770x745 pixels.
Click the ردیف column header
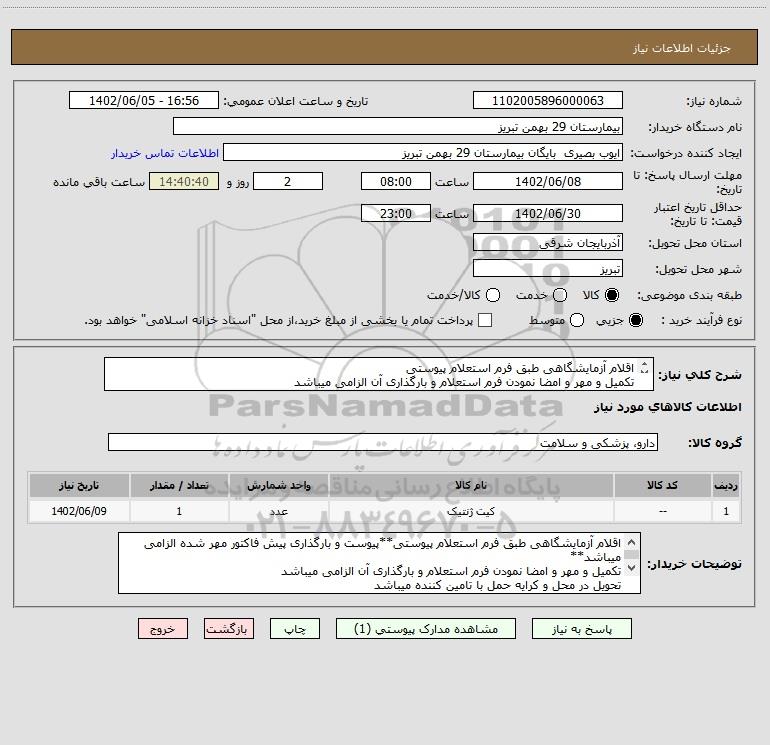[726, 485]
